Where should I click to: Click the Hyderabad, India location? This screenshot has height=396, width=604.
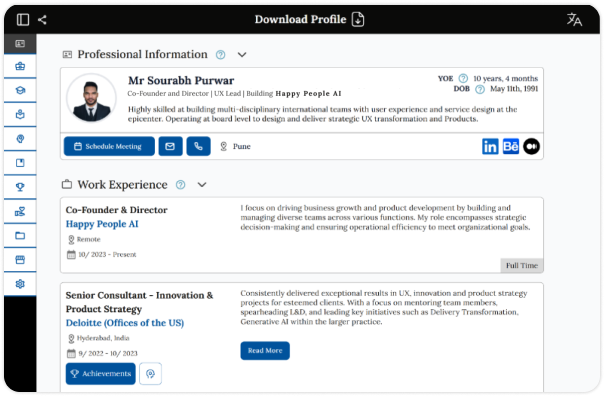click(x=103, y=338)
